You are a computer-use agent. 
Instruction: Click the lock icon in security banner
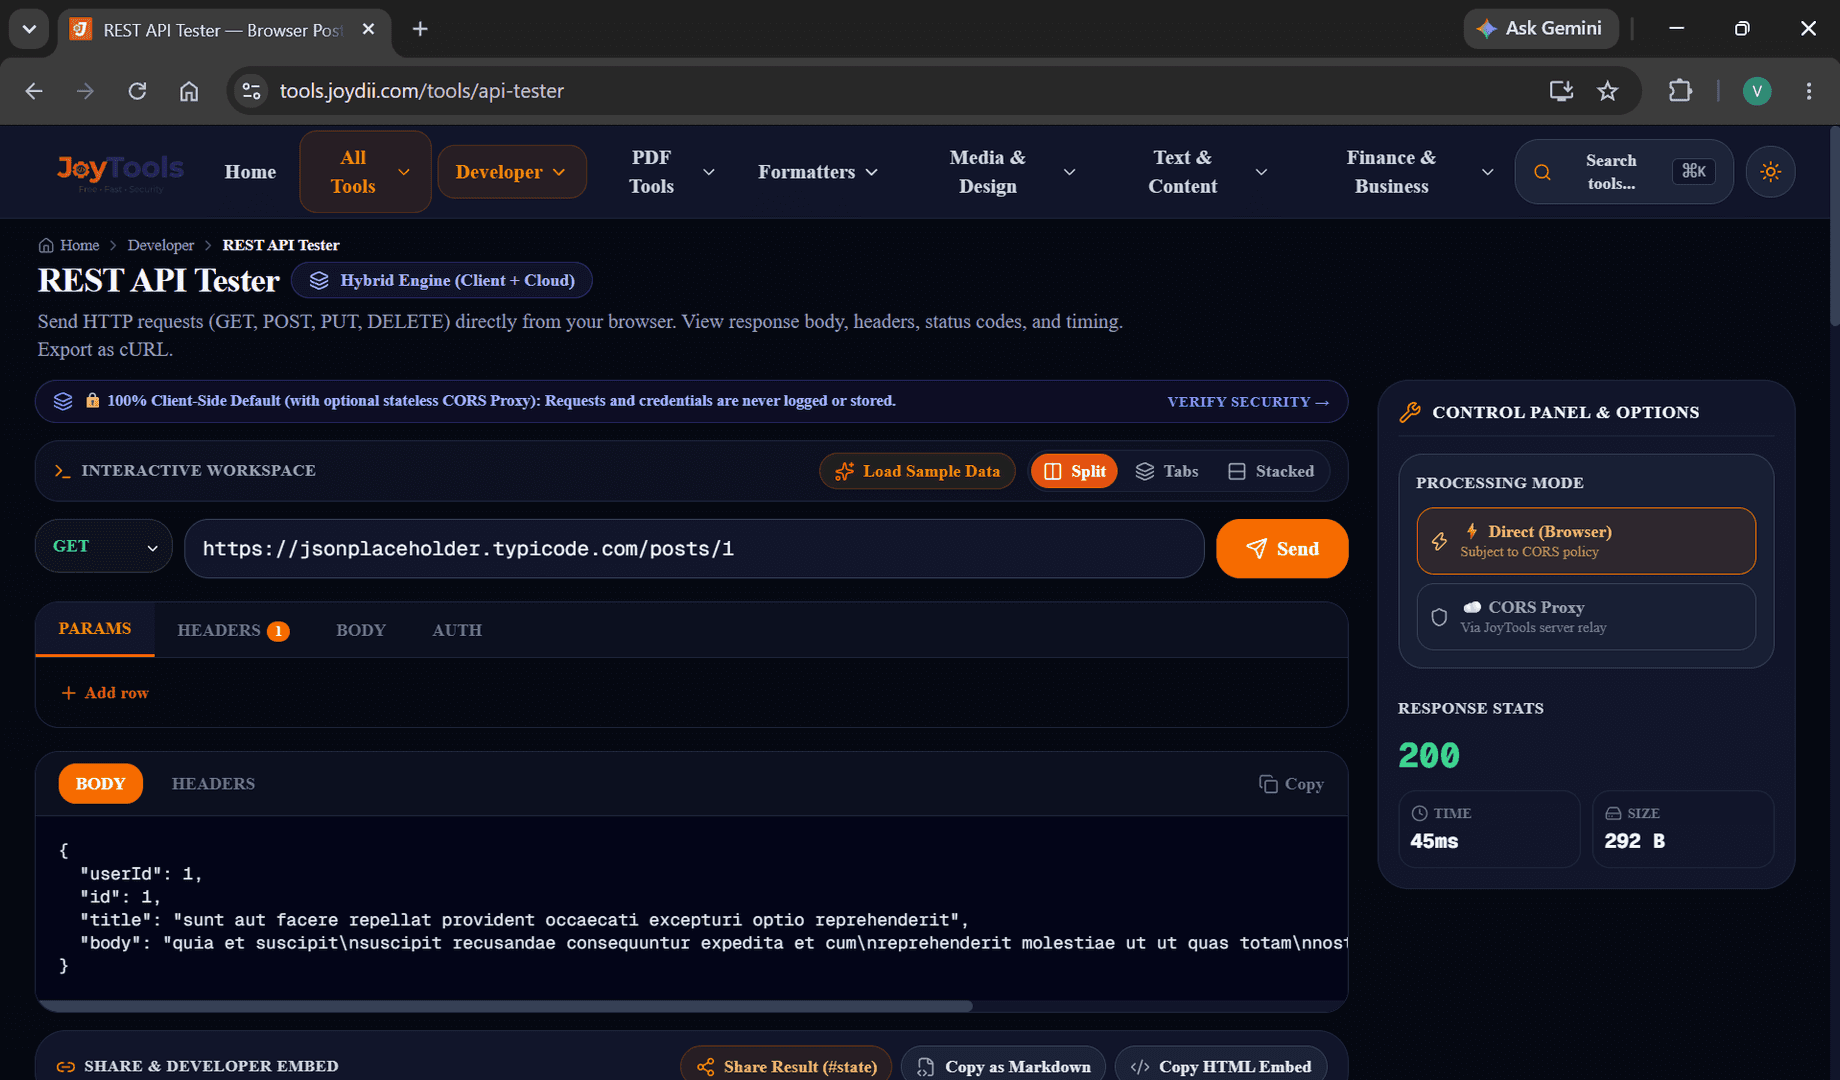92,401
